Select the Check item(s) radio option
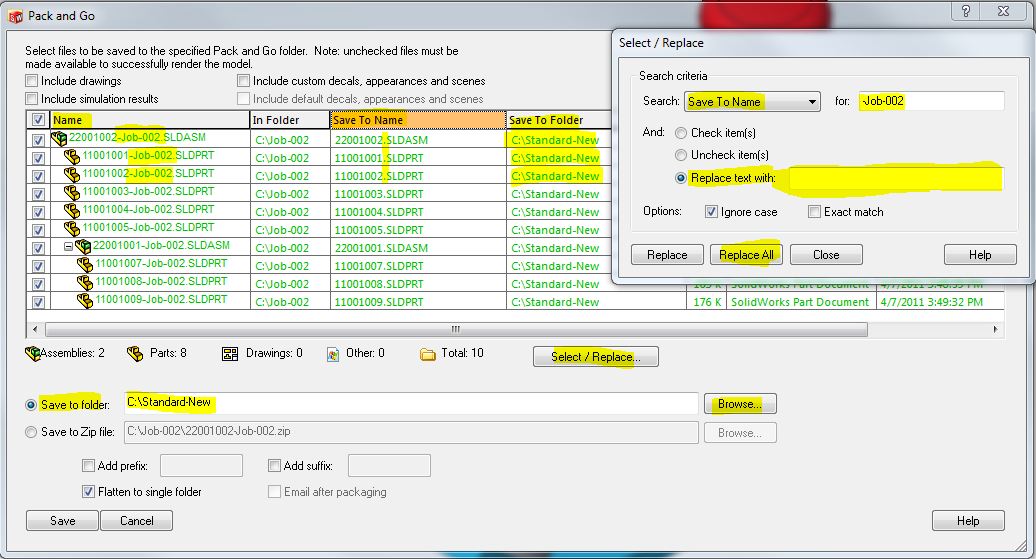This screenshot has height=559, width=1036. tap(681, 133)
